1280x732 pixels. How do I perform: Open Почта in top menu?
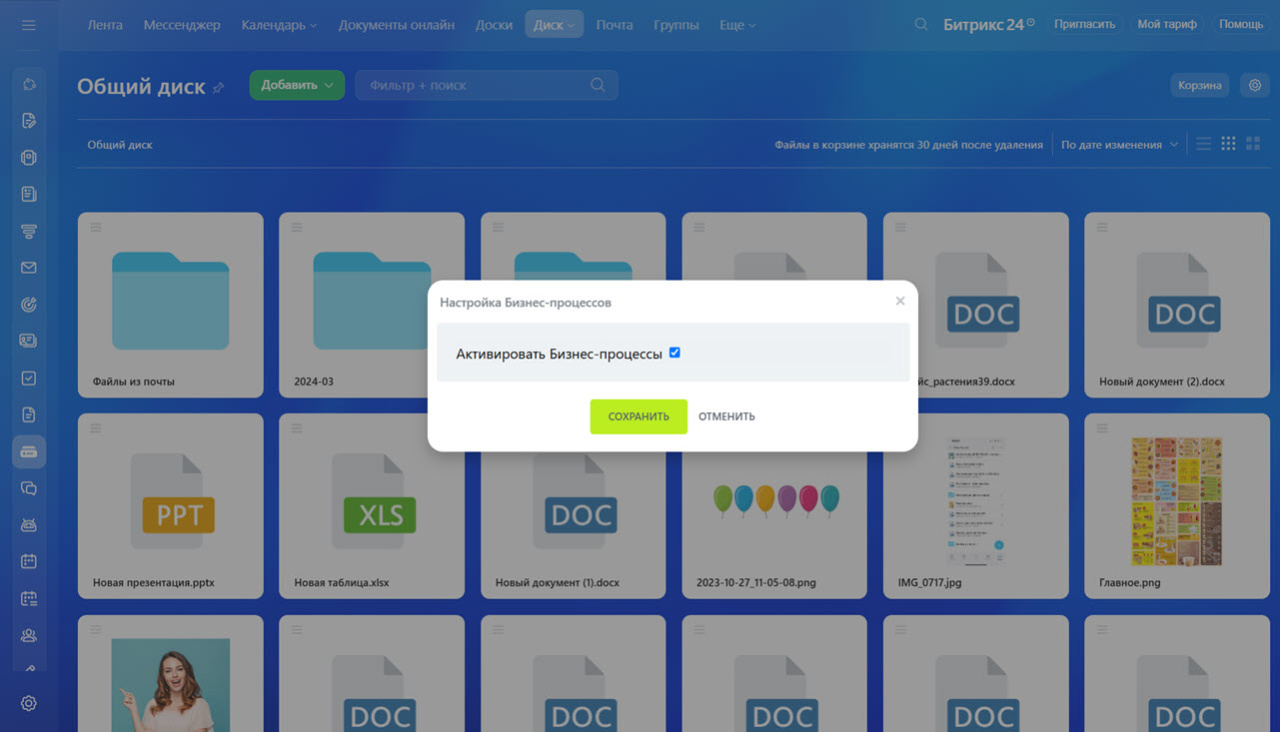(x=614, y=25)
